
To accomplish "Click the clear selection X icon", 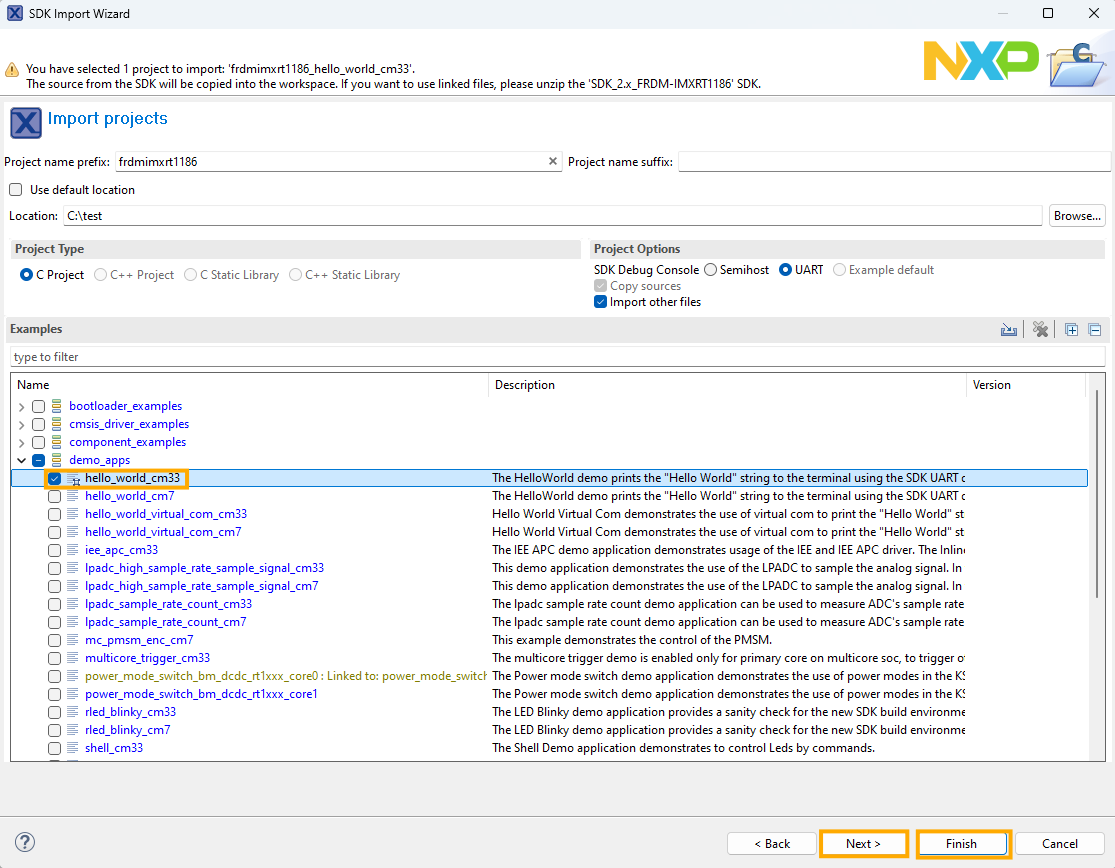I will pos(1040,330).
